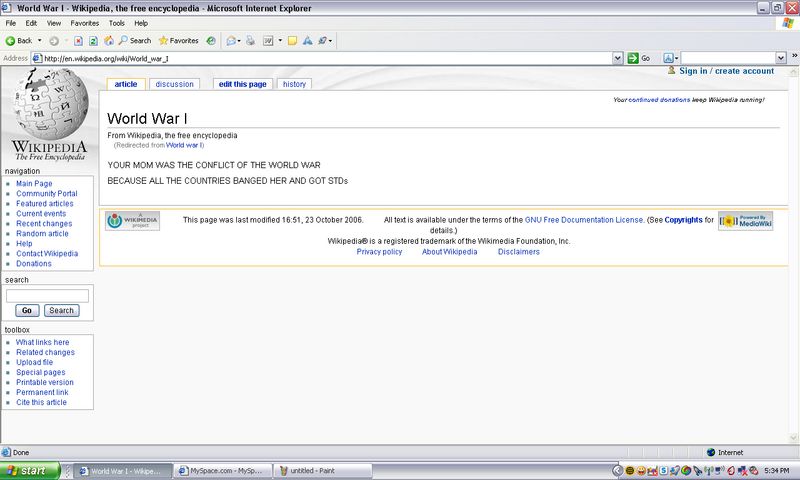Click the yellow Discuss note icon
The width and height of the screenshot is (800, 480).
[292, 41]
